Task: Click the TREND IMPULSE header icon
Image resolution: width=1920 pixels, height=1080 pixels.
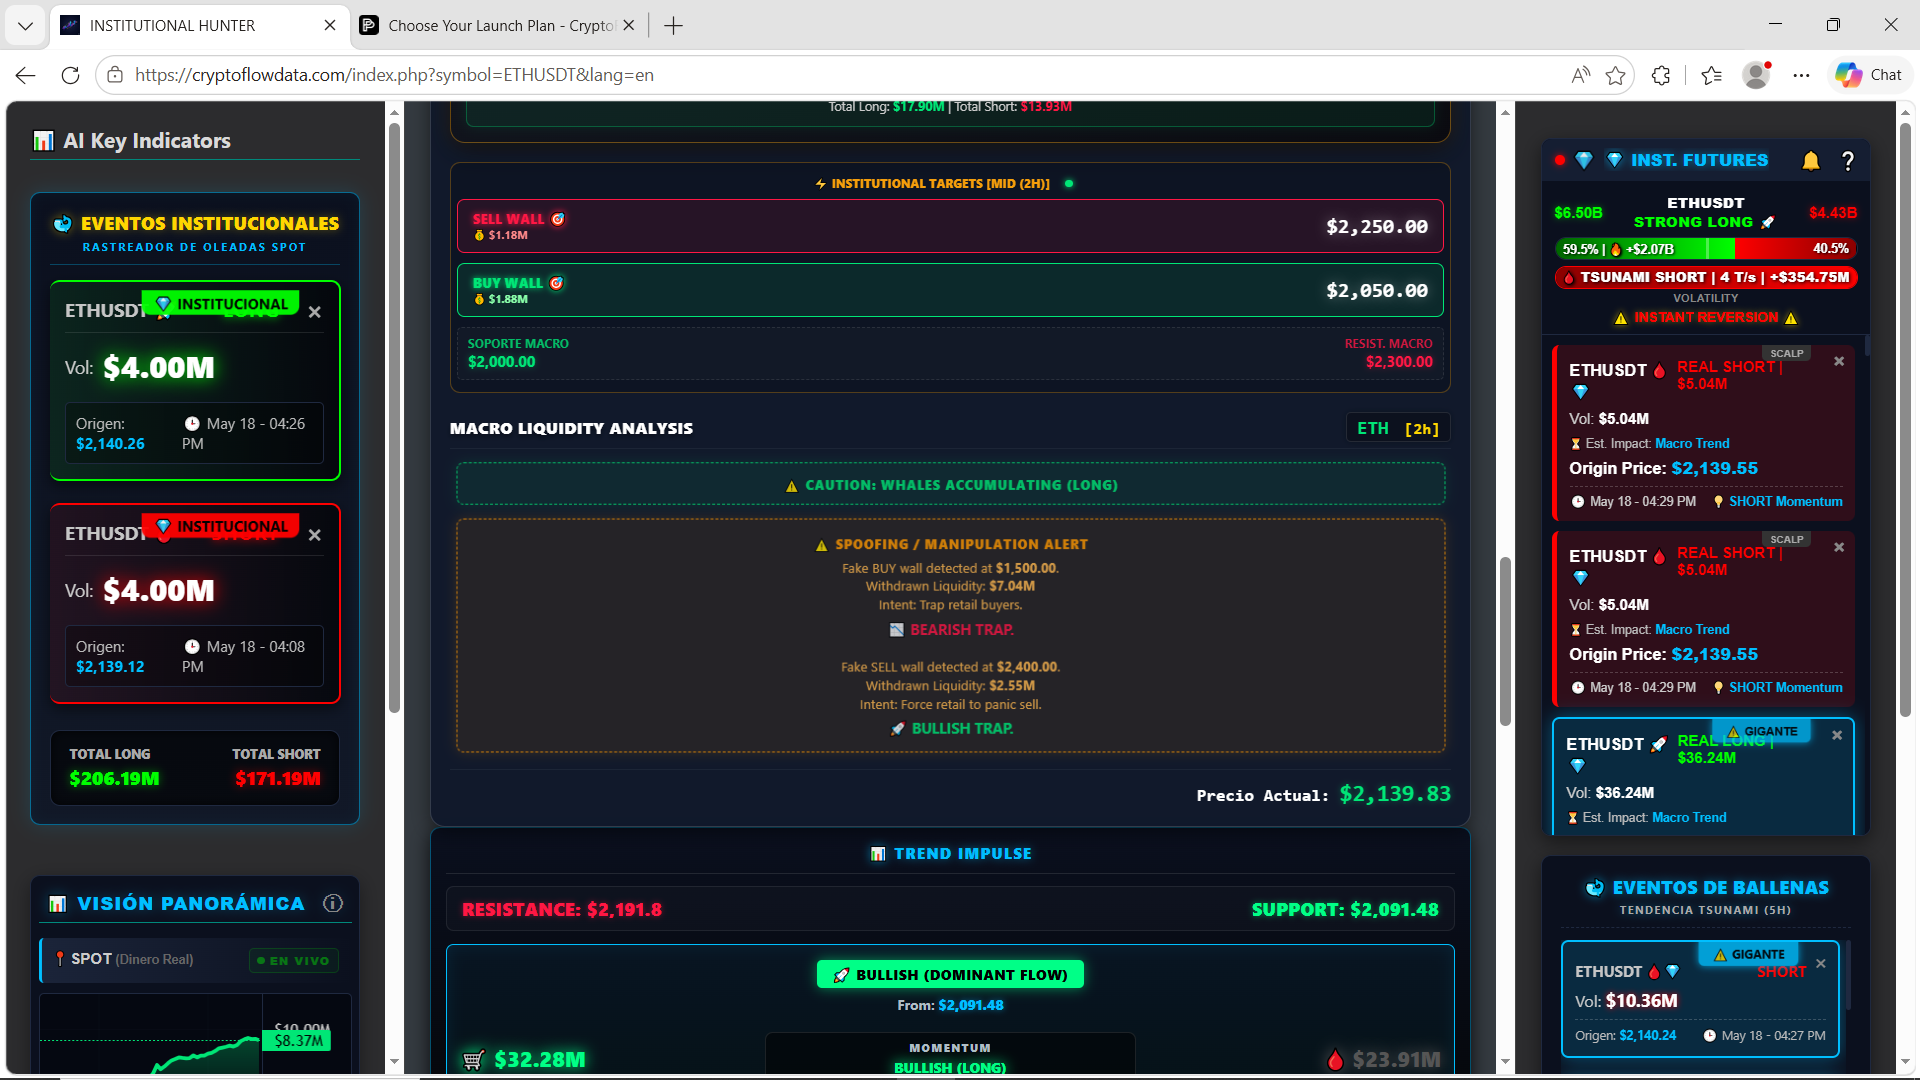Action: tap(878, 854)
